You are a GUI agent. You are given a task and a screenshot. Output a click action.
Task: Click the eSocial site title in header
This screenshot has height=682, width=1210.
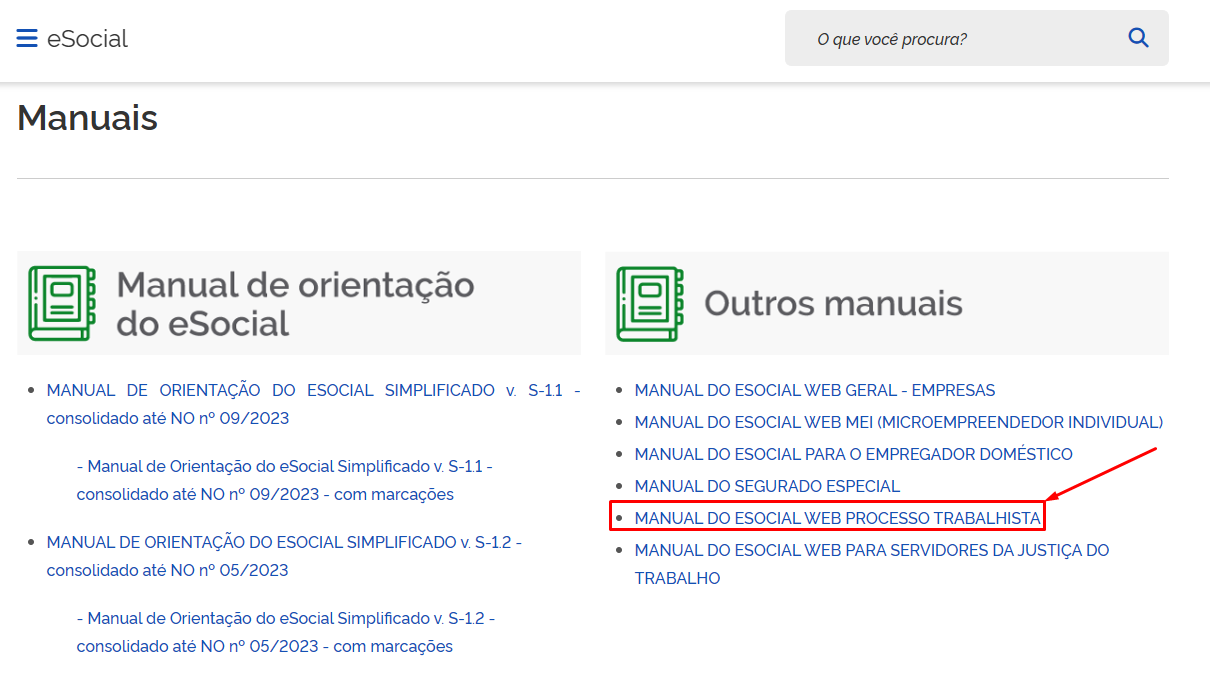tap(87, 39)
